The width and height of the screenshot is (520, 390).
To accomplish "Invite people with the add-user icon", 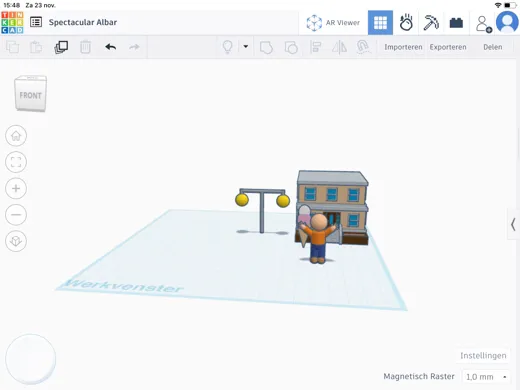I will (x=483, y=24).
